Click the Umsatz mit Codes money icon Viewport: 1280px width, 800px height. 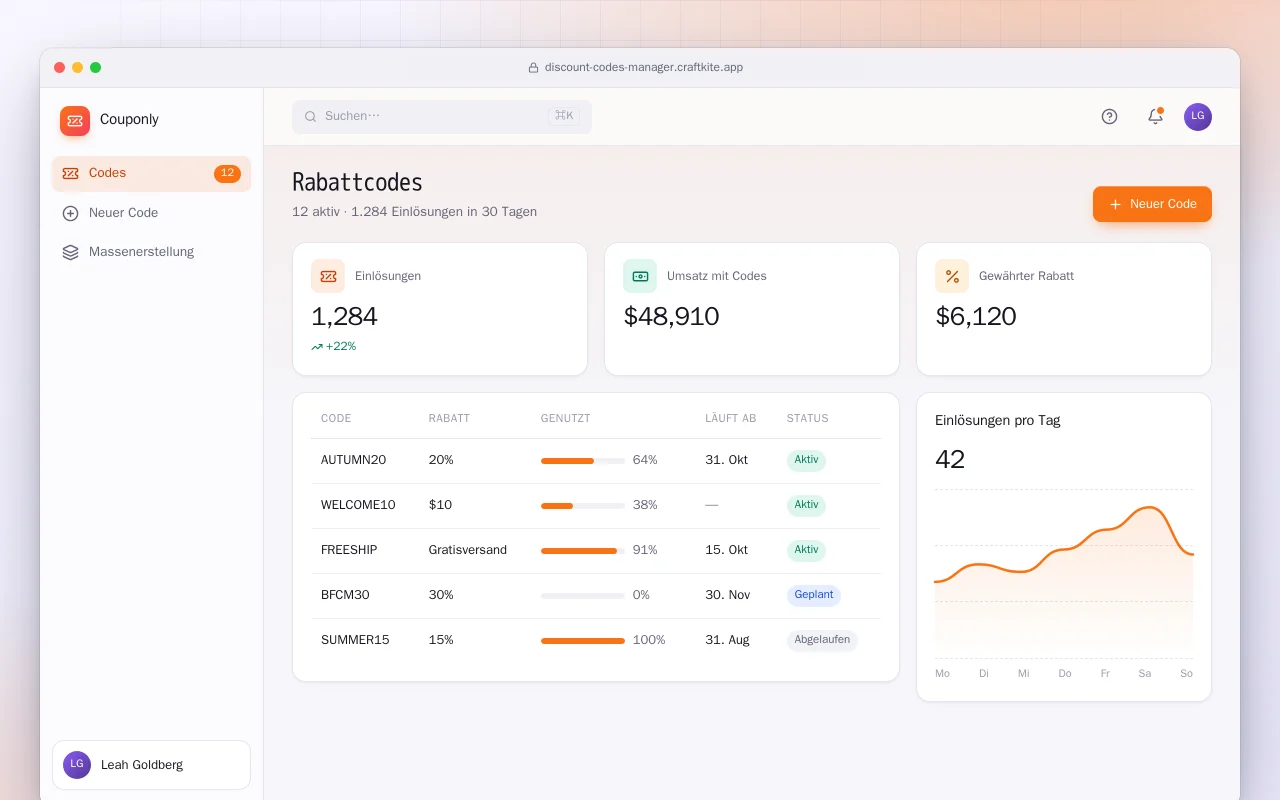point(640,276)
